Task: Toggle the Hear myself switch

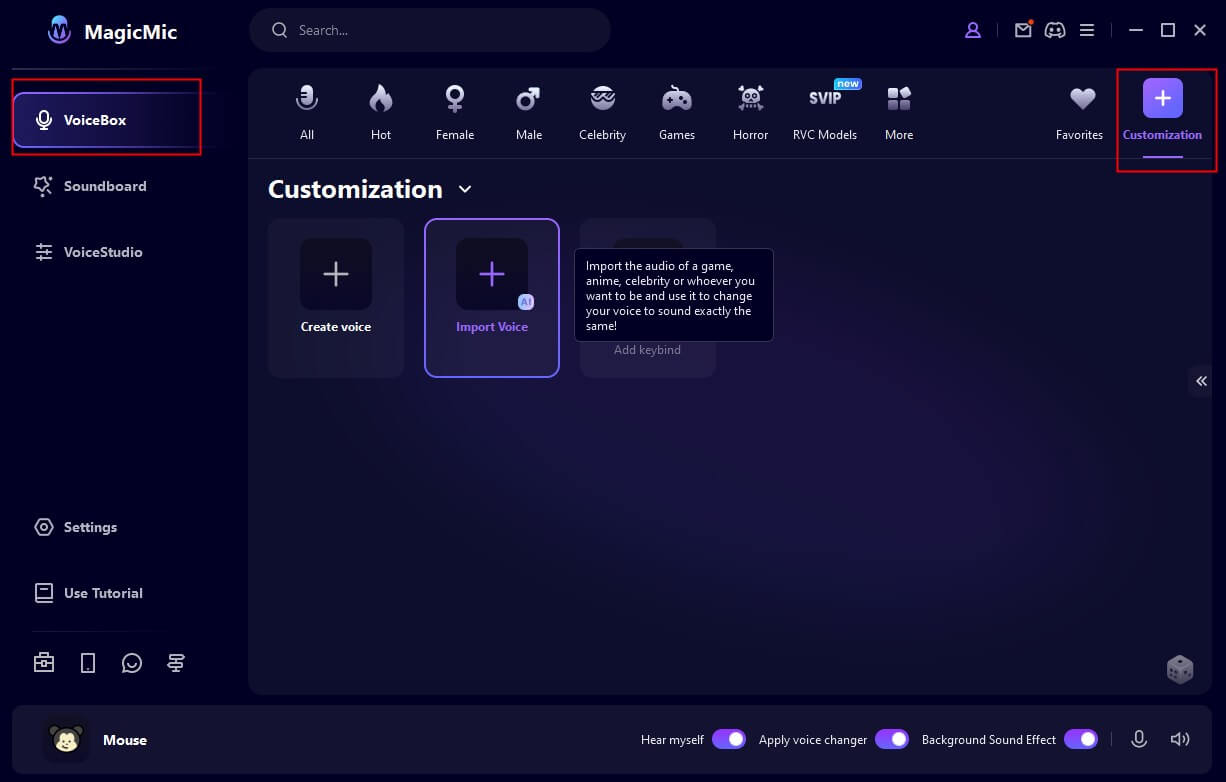Action: tap(729, 739)
